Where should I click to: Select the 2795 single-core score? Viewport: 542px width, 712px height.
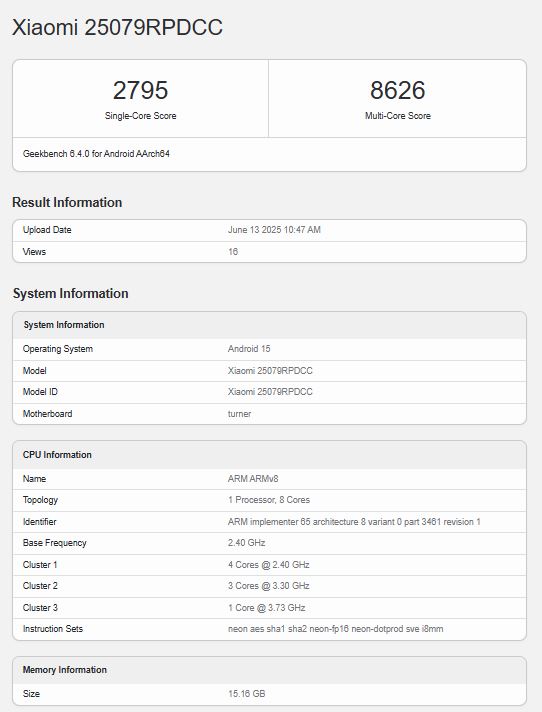pyautogui.click(x=140, y=90)
